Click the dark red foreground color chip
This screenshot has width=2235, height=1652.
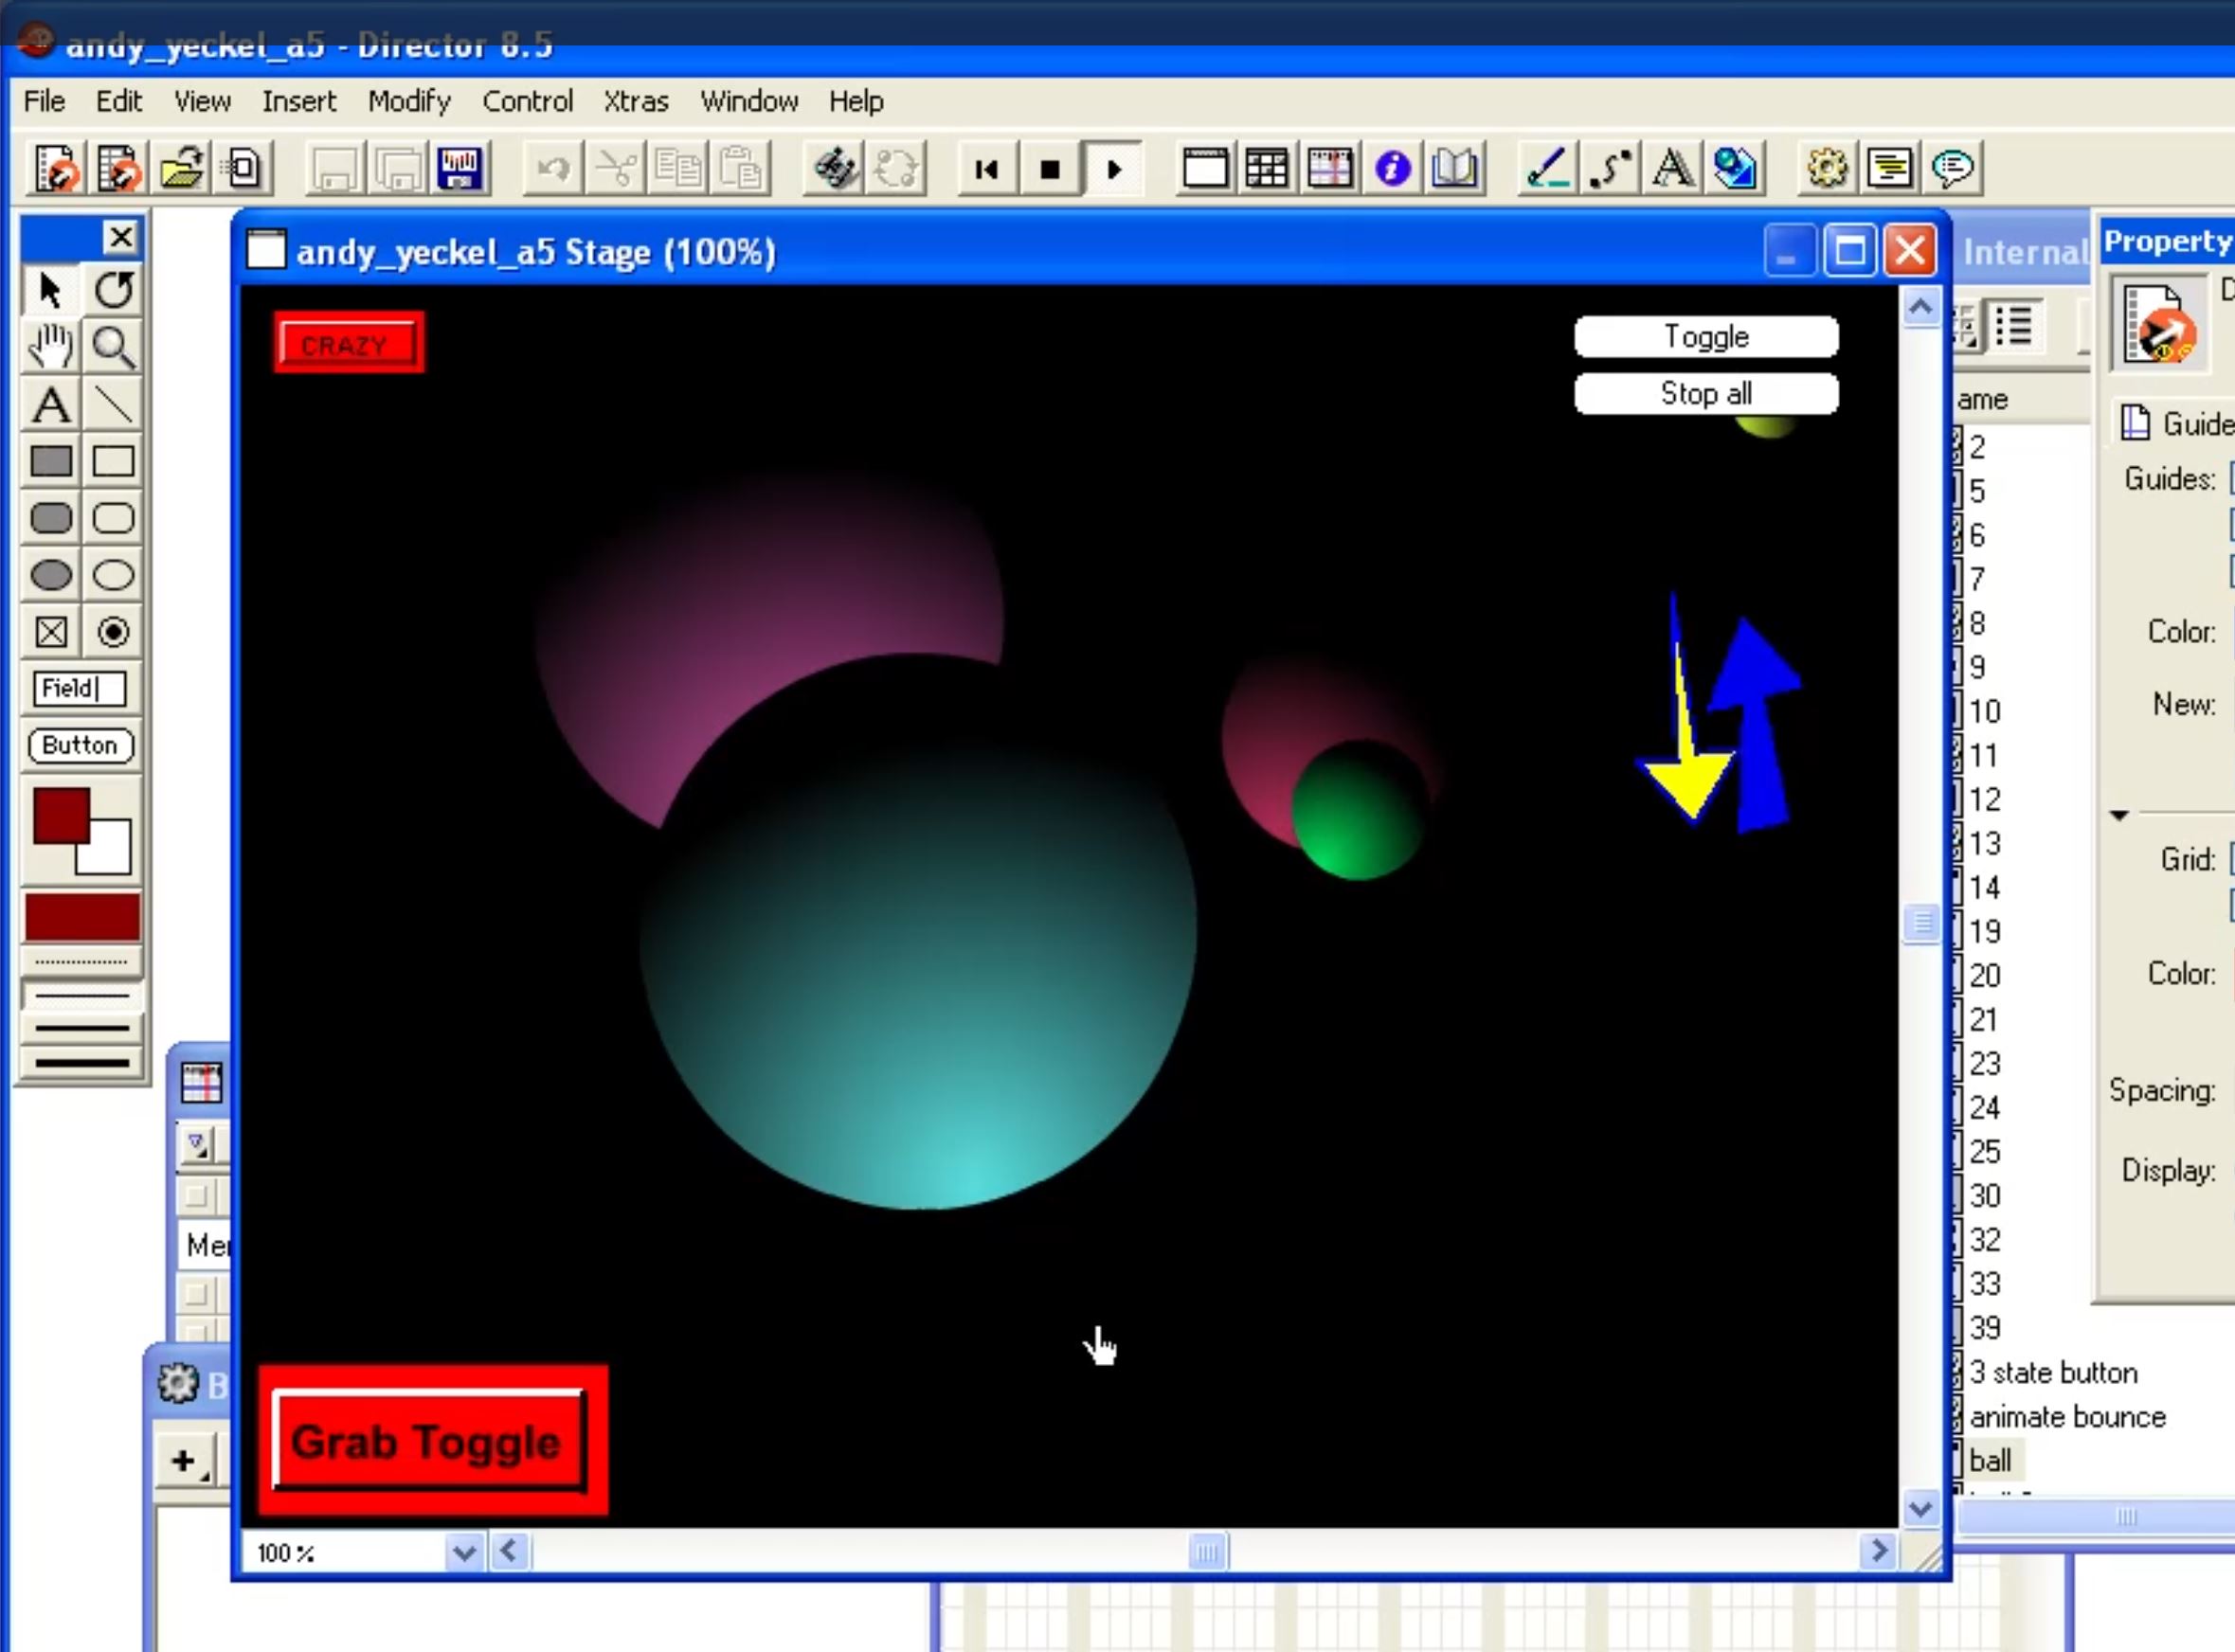coord(61,815)
